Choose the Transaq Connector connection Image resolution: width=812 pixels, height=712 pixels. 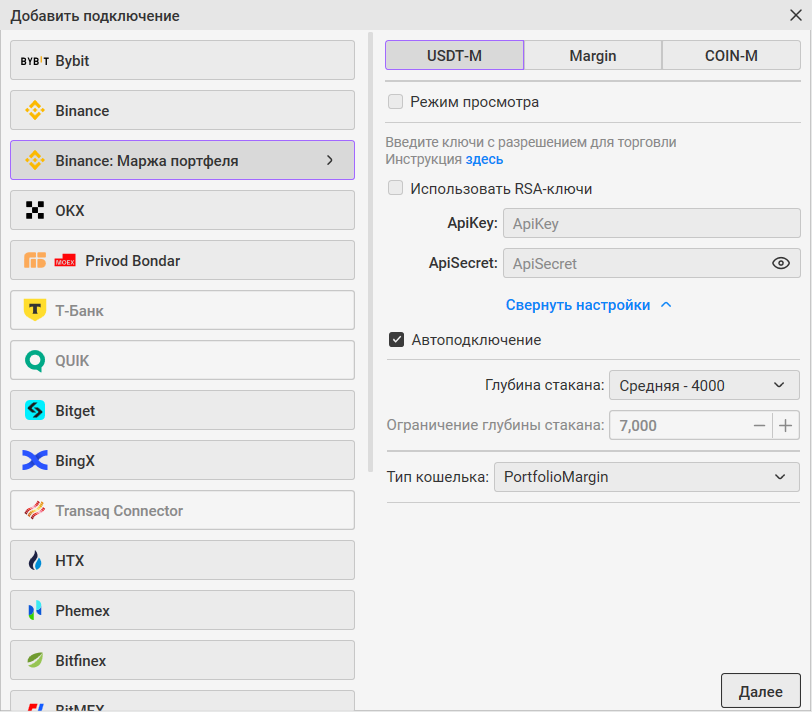tap(182, 510)
